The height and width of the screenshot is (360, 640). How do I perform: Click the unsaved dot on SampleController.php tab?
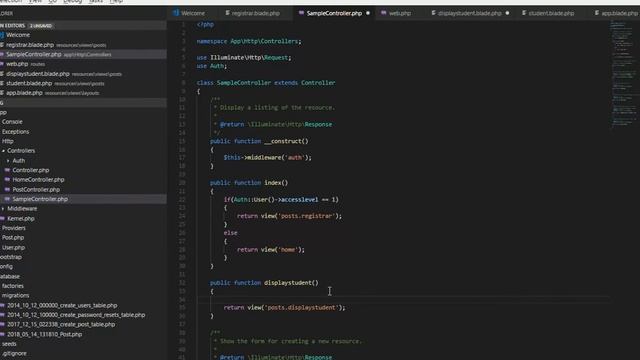[368, 13]
